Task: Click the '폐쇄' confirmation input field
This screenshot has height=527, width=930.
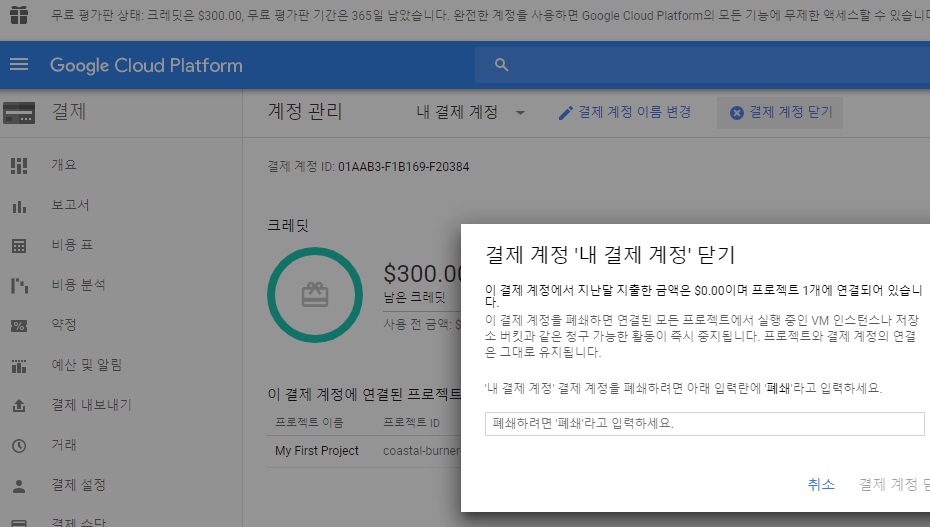Action: pos(705,424)
